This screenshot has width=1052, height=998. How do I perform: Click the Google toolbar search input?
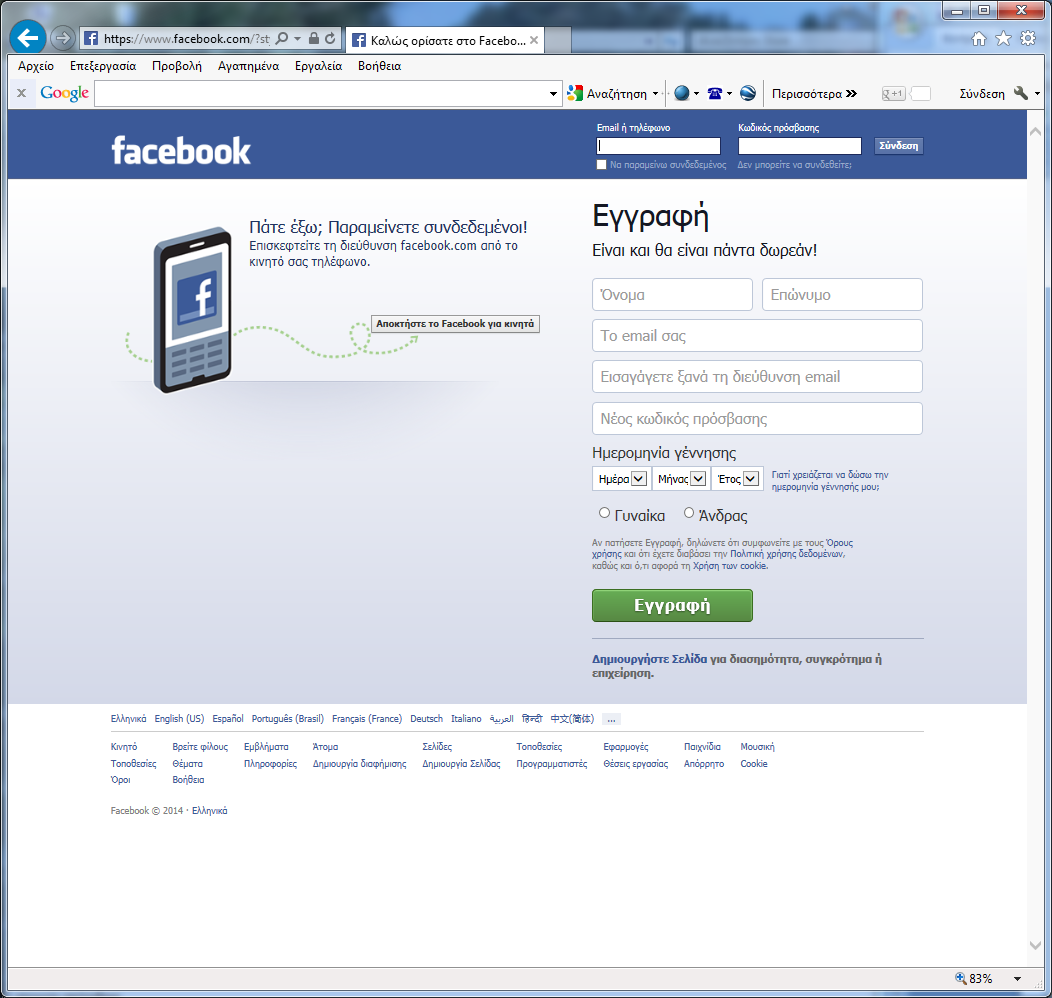pos(321,93)
